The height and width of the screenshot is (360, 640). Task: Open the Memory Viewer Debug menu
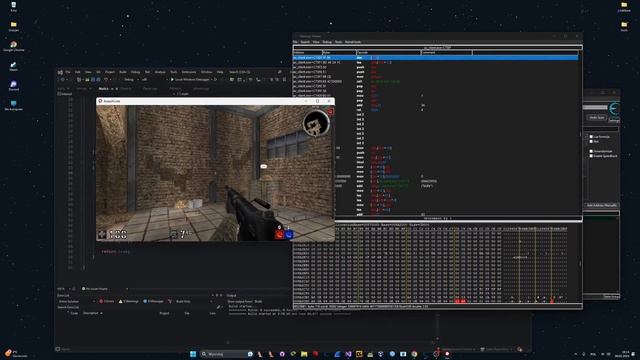(327, 42)
